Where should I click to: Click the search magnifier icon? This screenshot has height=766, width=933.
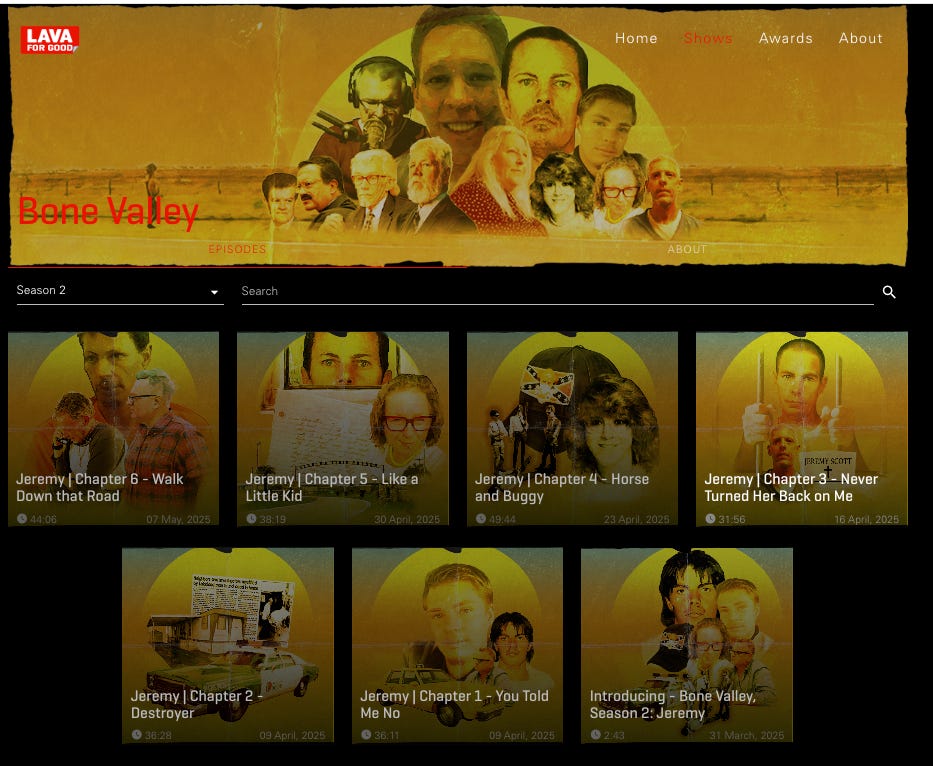click(x=889, y=292)
